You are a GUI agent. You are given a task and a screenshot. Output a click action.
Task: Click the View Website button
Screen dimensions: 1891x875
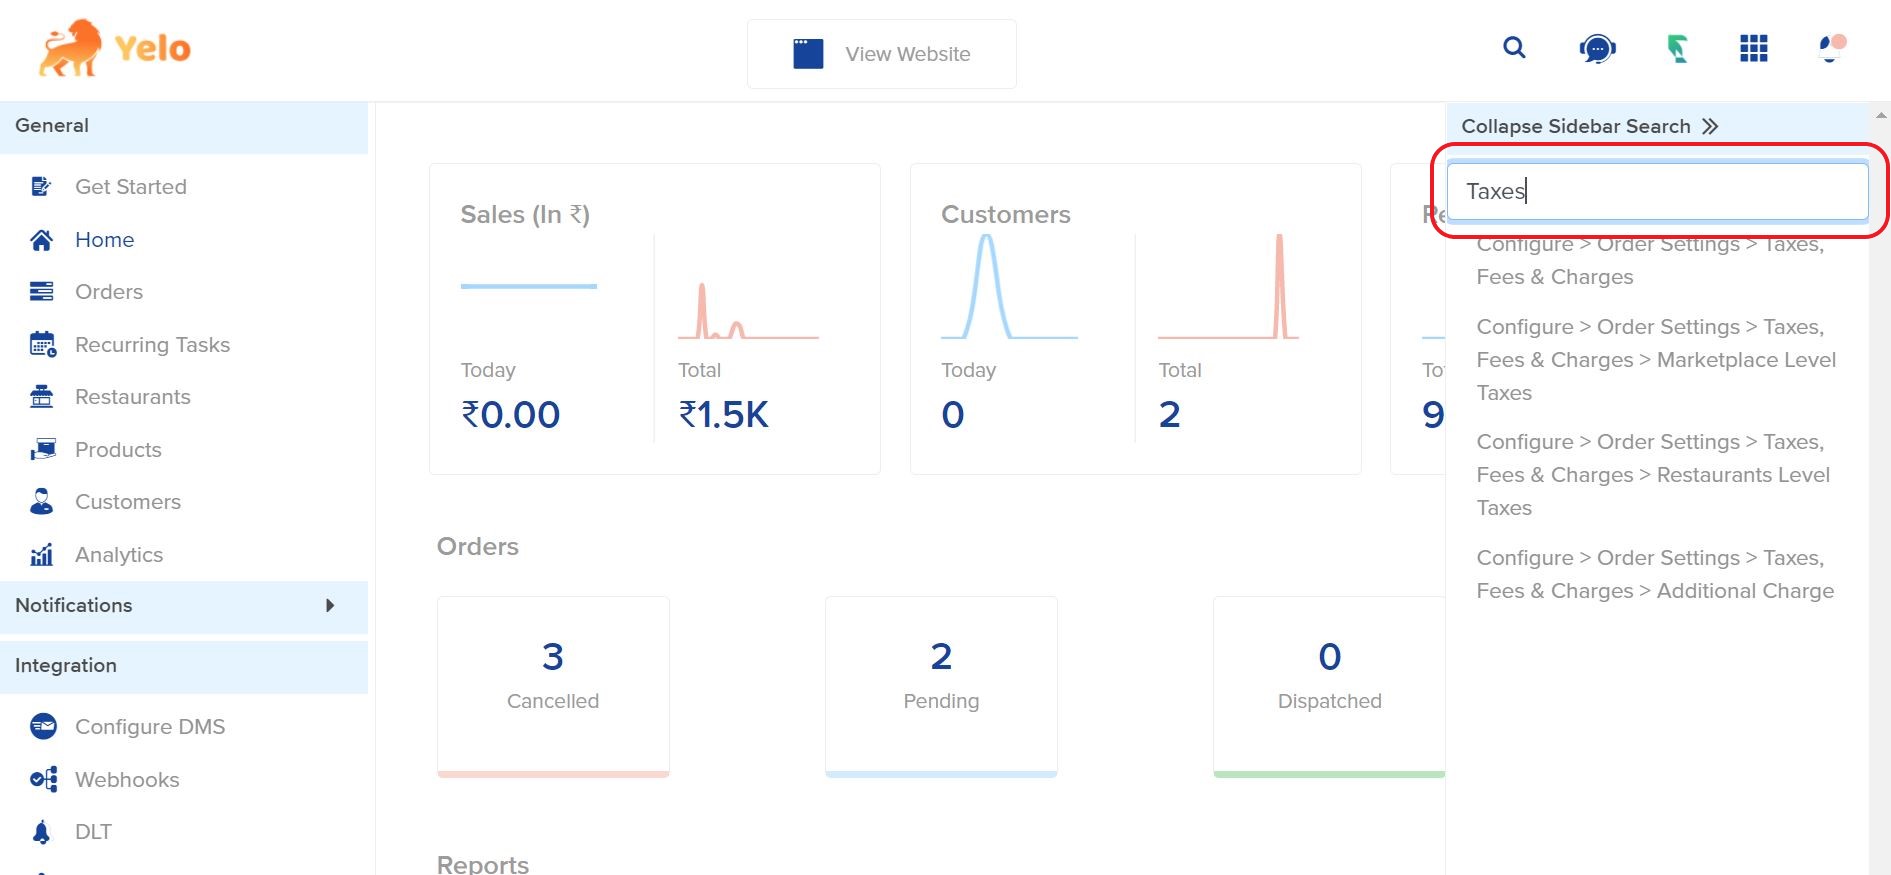pyautogui.click(x=881, y=54)
